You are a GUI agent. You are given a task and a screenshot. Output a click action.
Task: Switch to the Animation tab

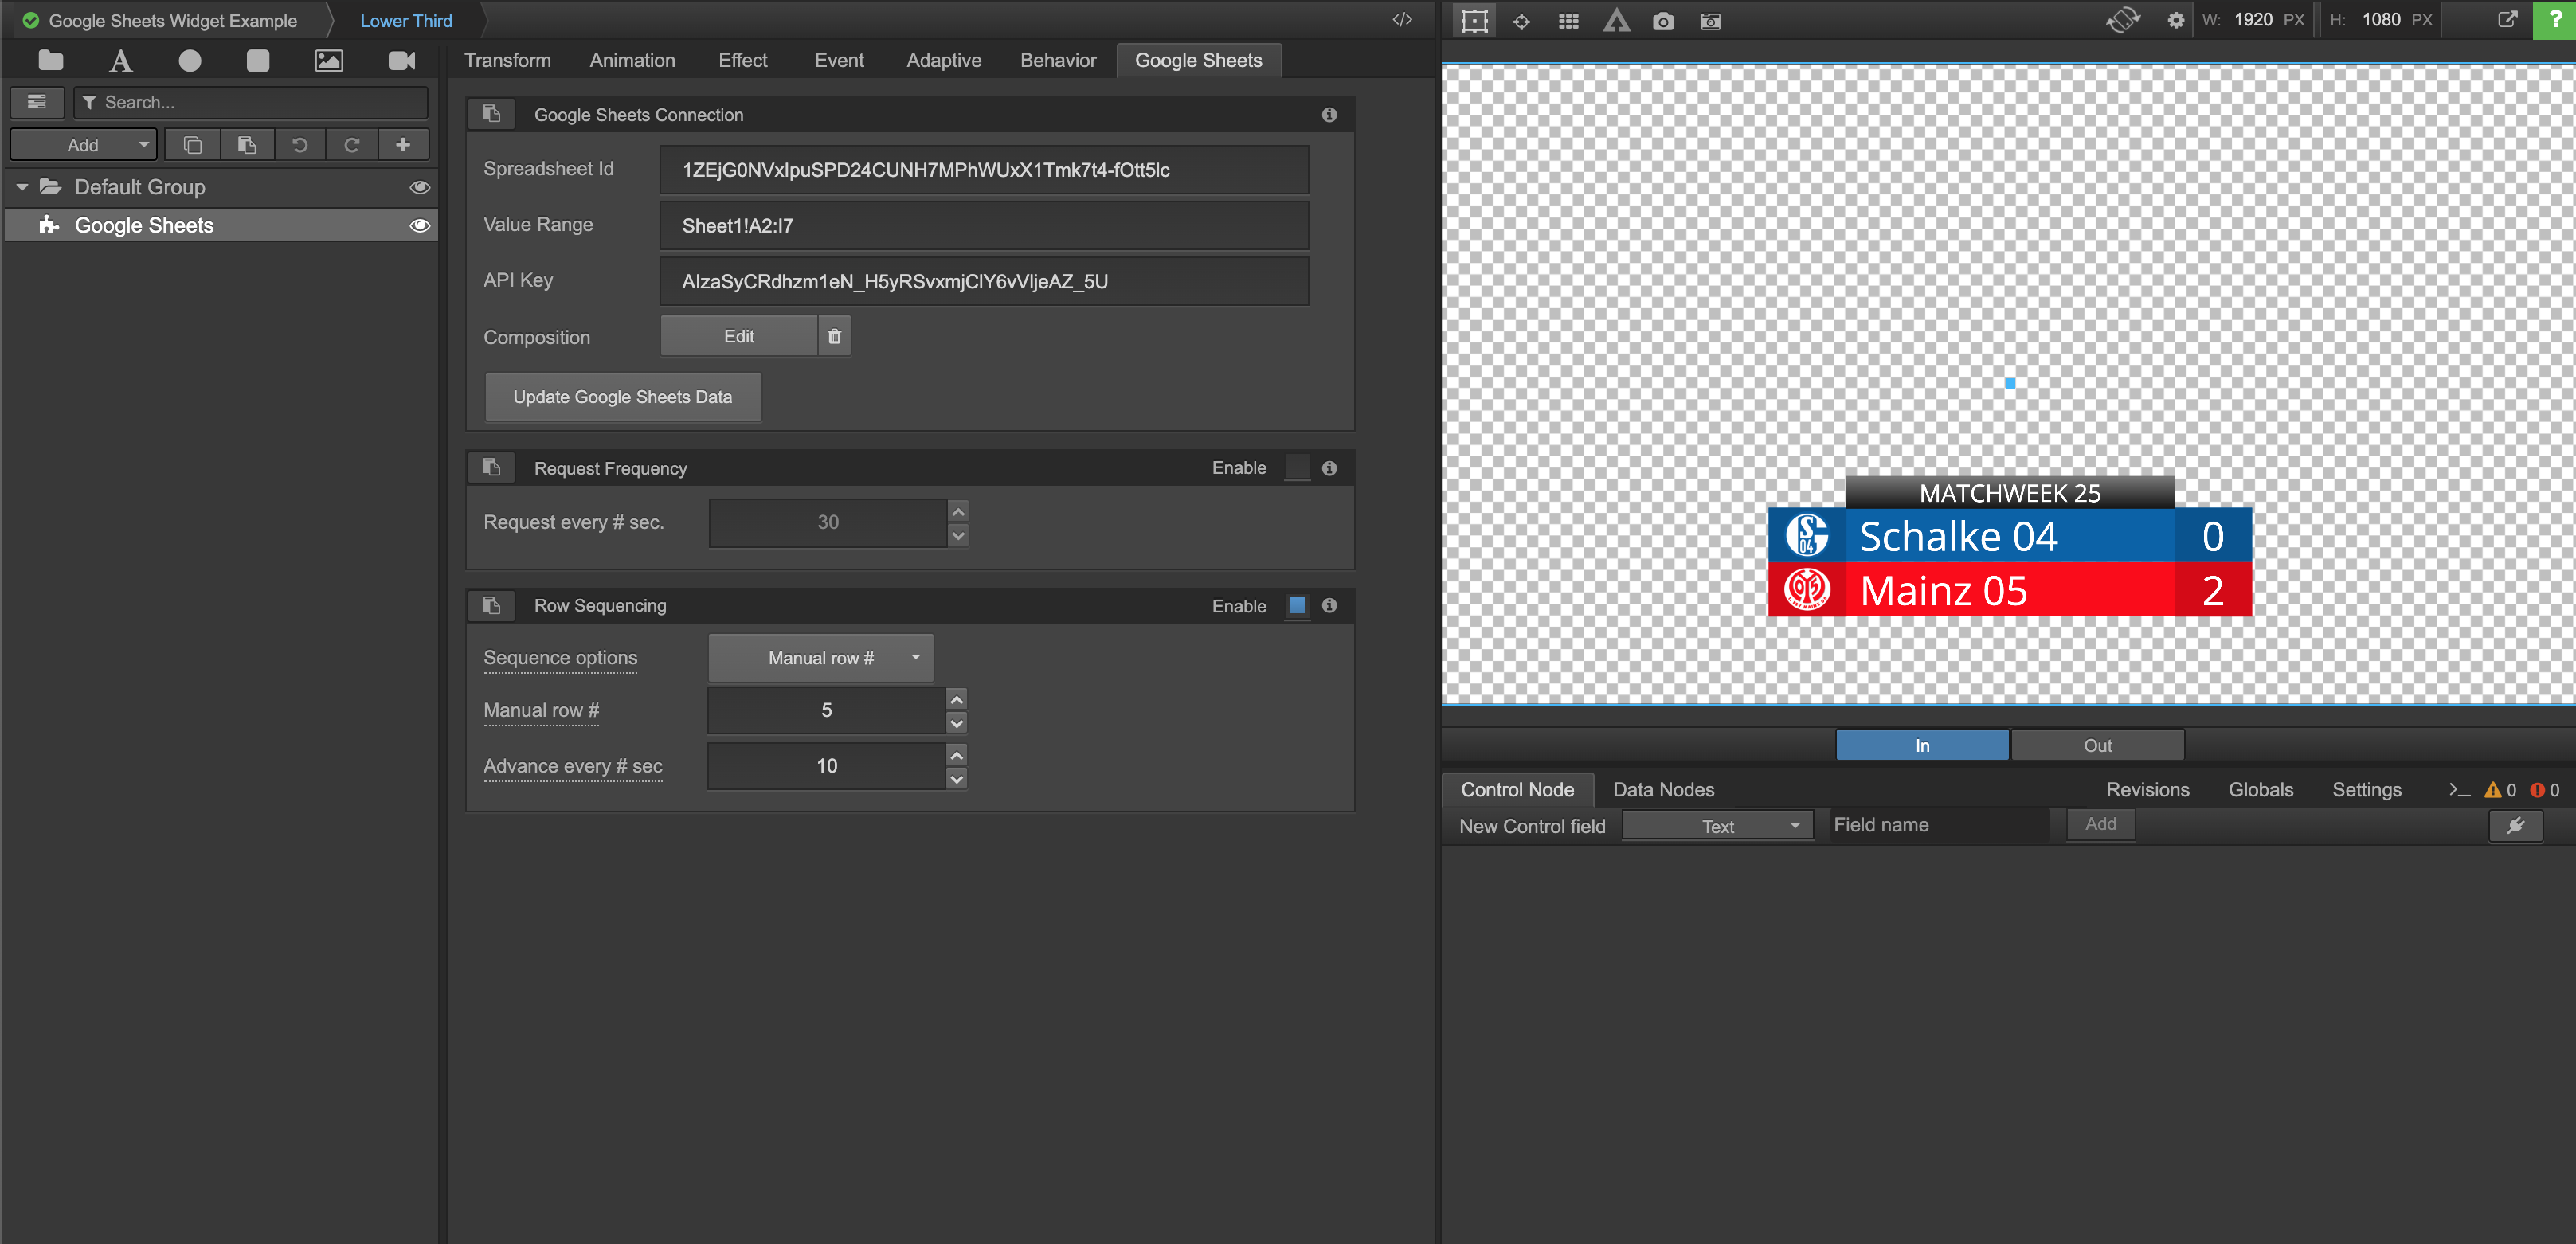pos(632,60)
